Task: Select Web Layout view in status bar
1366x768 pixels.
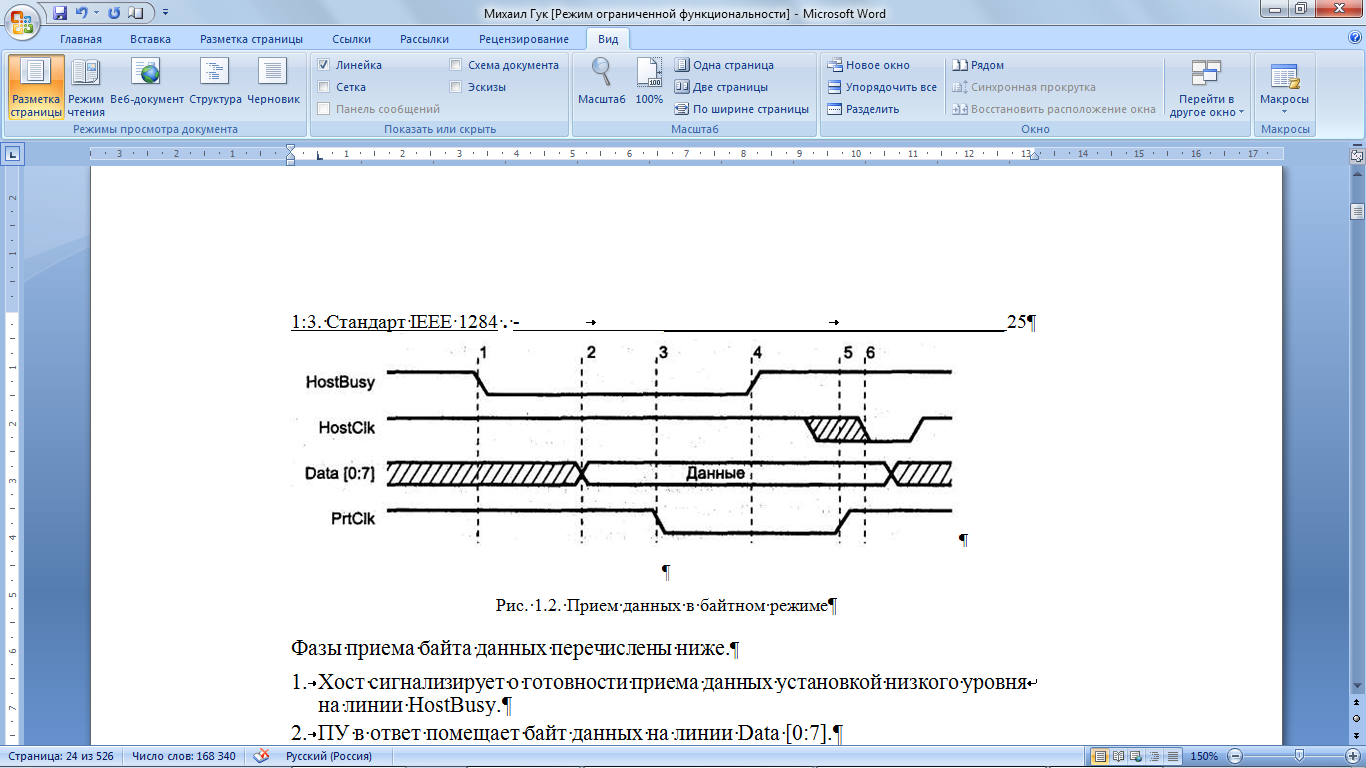Action: click(x=1138, y=756)
